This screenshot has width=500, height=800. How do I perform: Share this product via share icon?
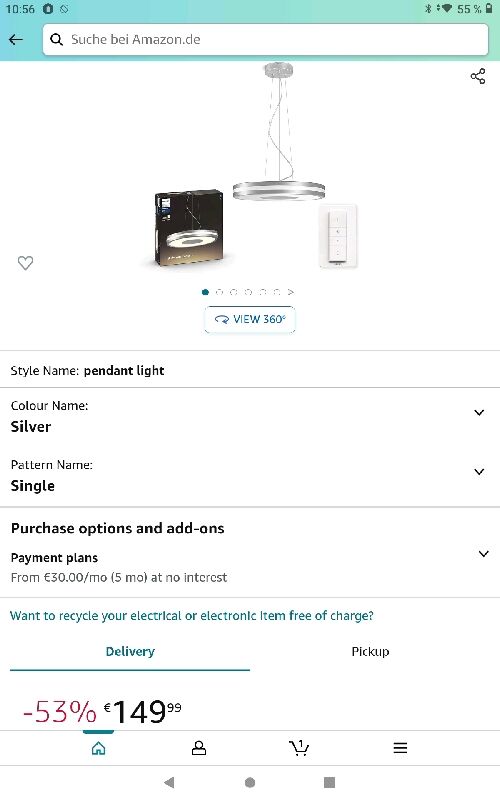click(x=478, y=77)
